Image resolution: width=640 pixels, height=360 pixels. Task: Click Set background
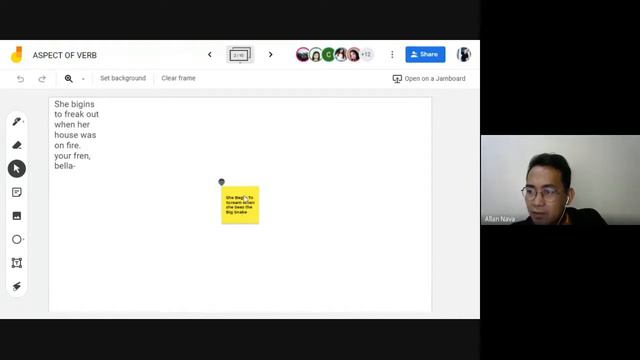click(x=123, y=78)
